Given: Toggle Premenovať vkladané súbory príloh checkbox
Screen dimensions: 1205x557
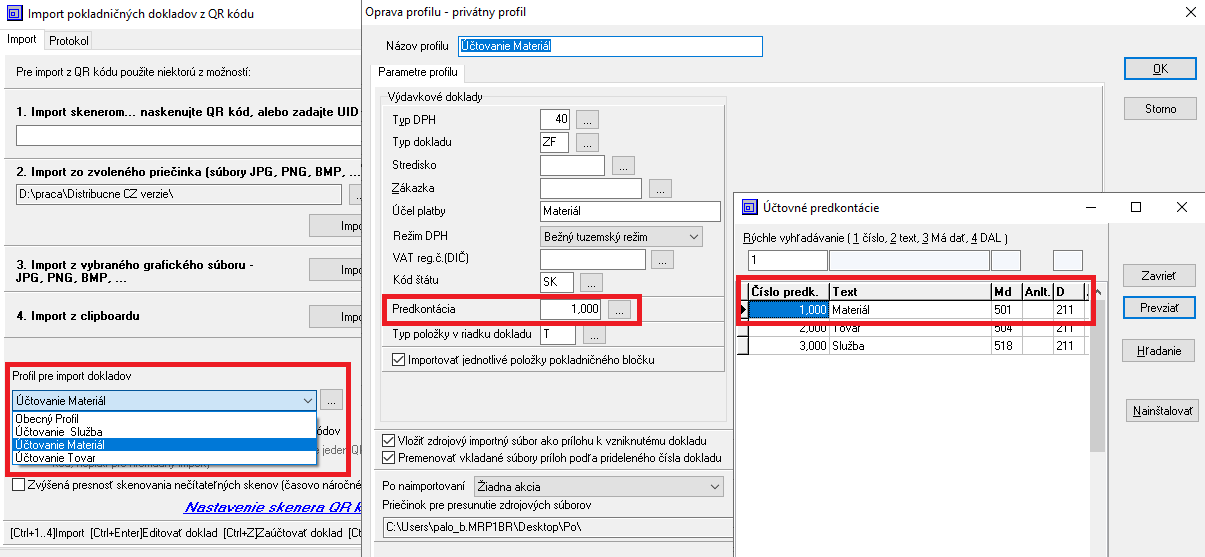Looking at the screenshot, I should 389,458.
